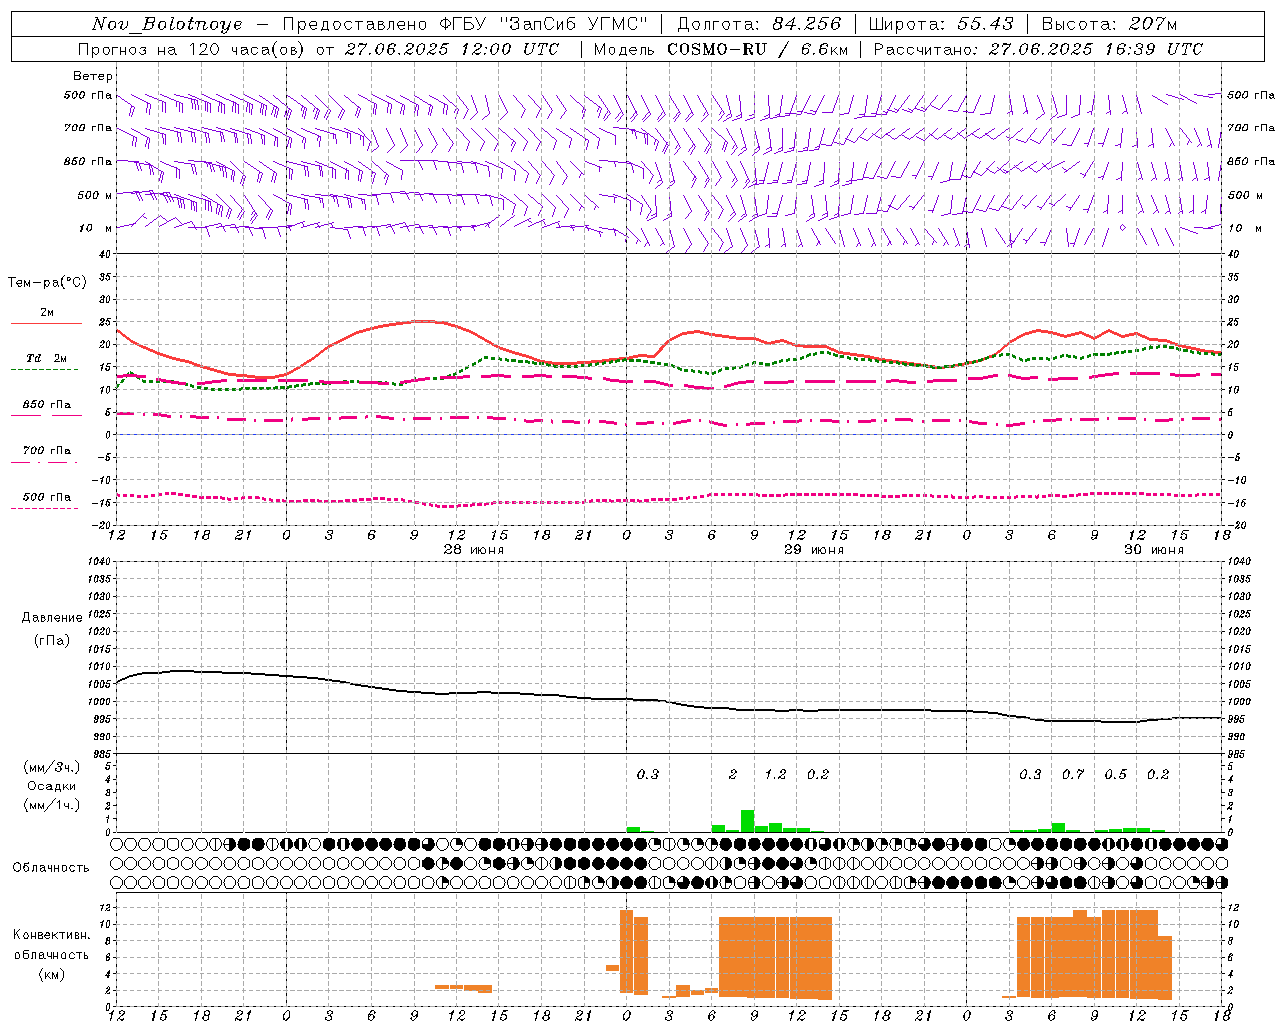Click the Облачность cloud cover label

tap(51, 867)
